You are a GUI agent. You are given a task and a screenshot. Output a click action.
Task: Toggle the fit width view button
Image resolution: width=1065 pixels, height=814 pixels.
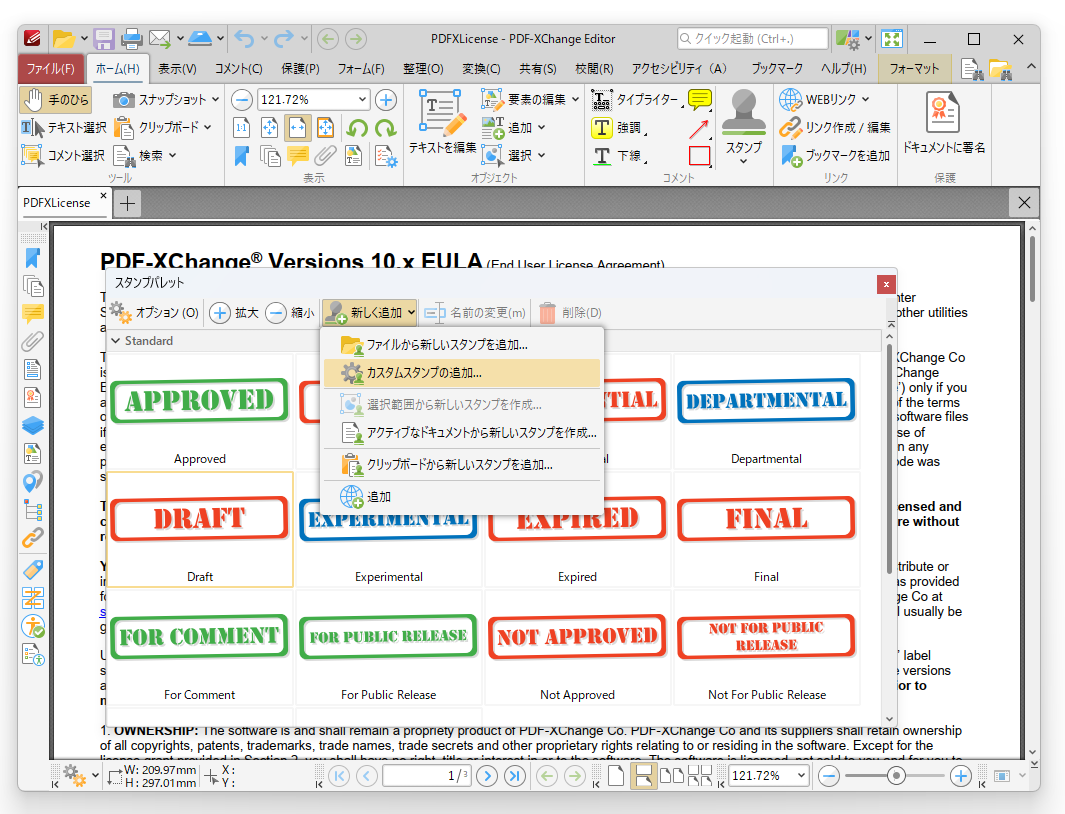297,128
